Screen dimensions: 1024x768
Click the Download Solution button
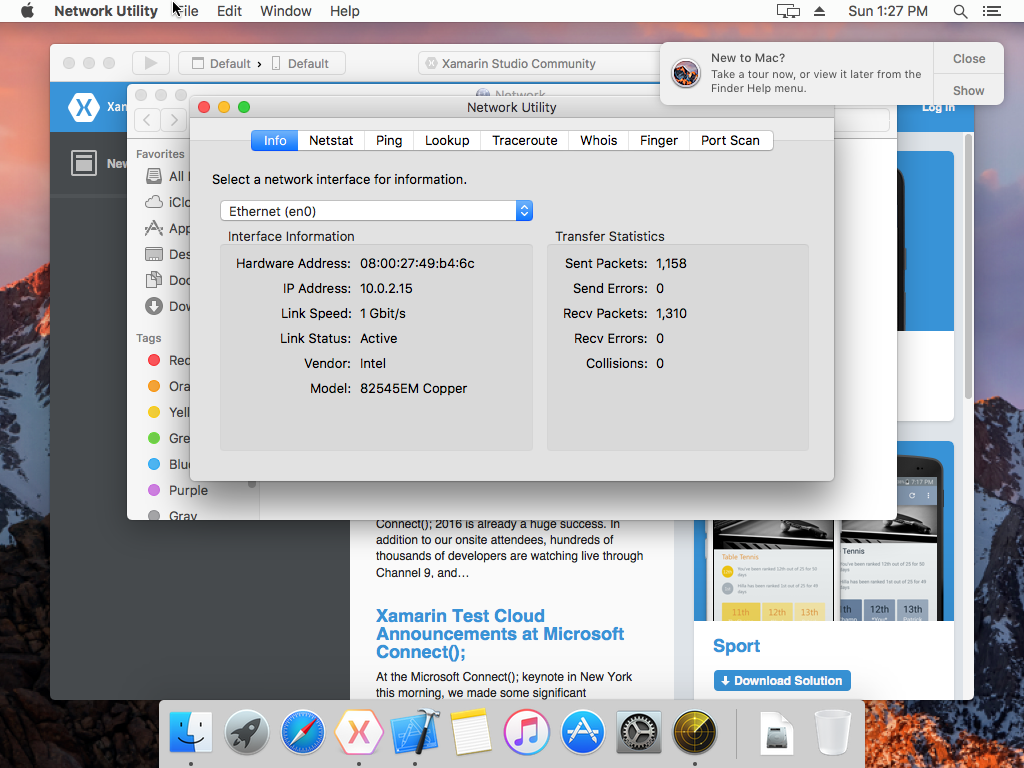click(x=782, y=681)
